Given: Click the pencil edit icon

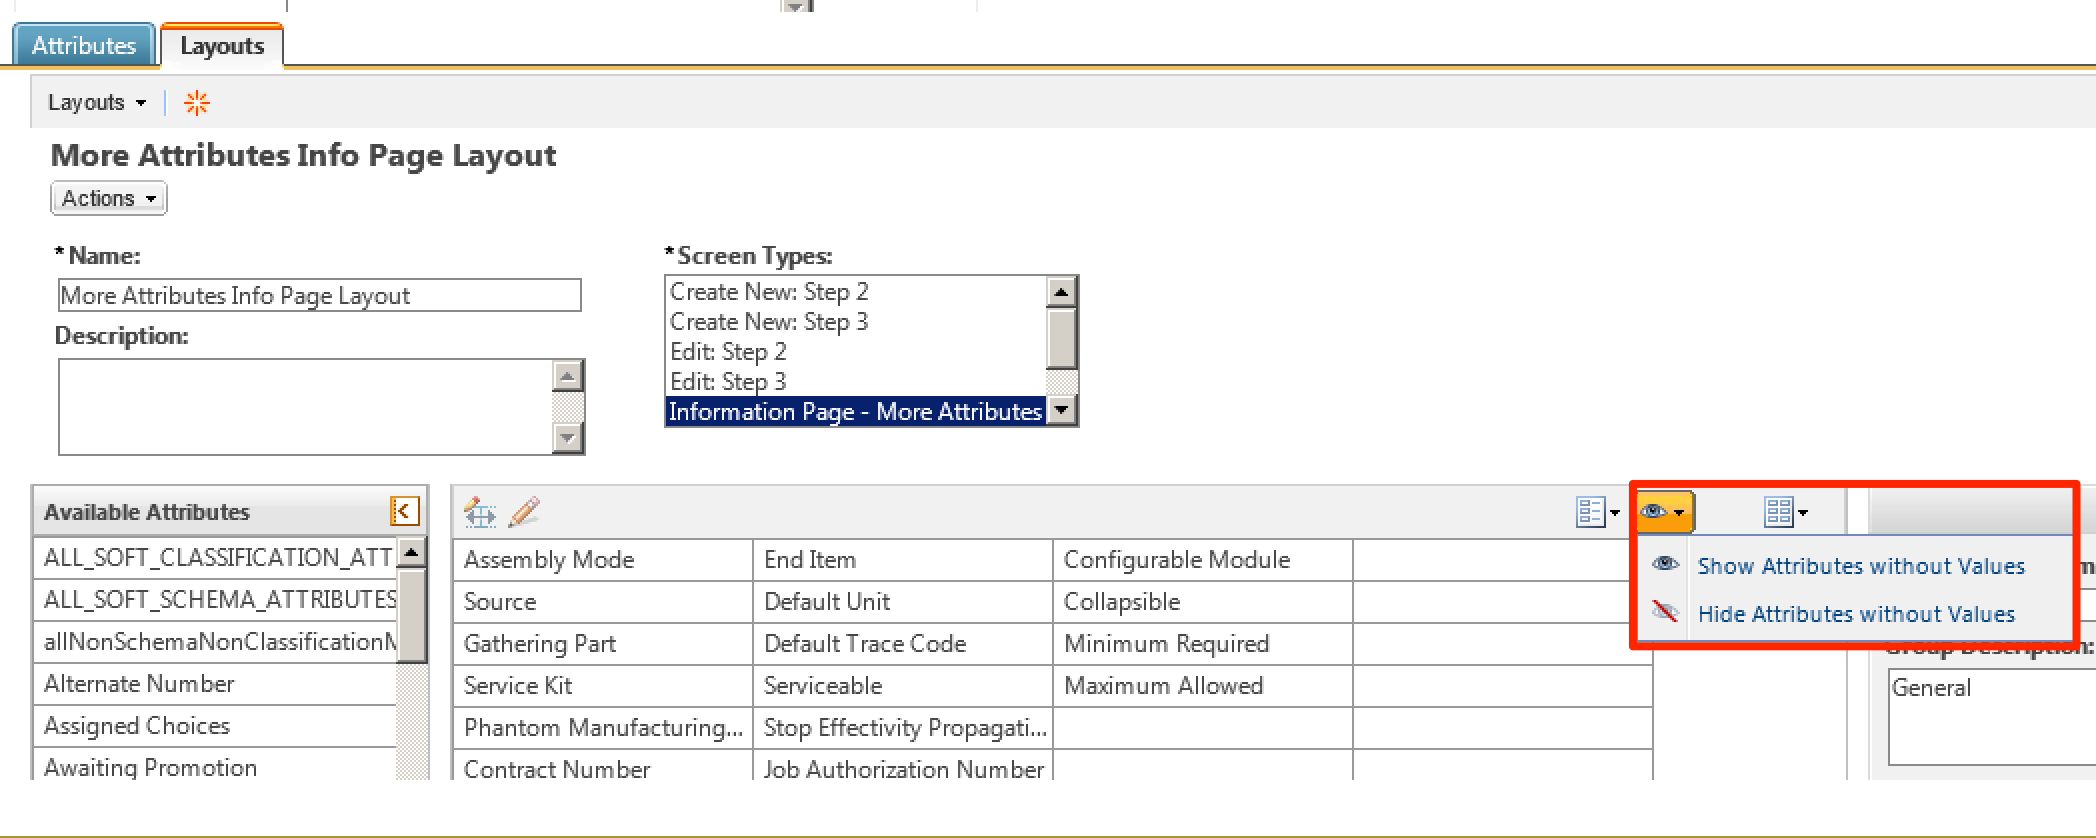Looking at the screenshot, I should point(524,512).
